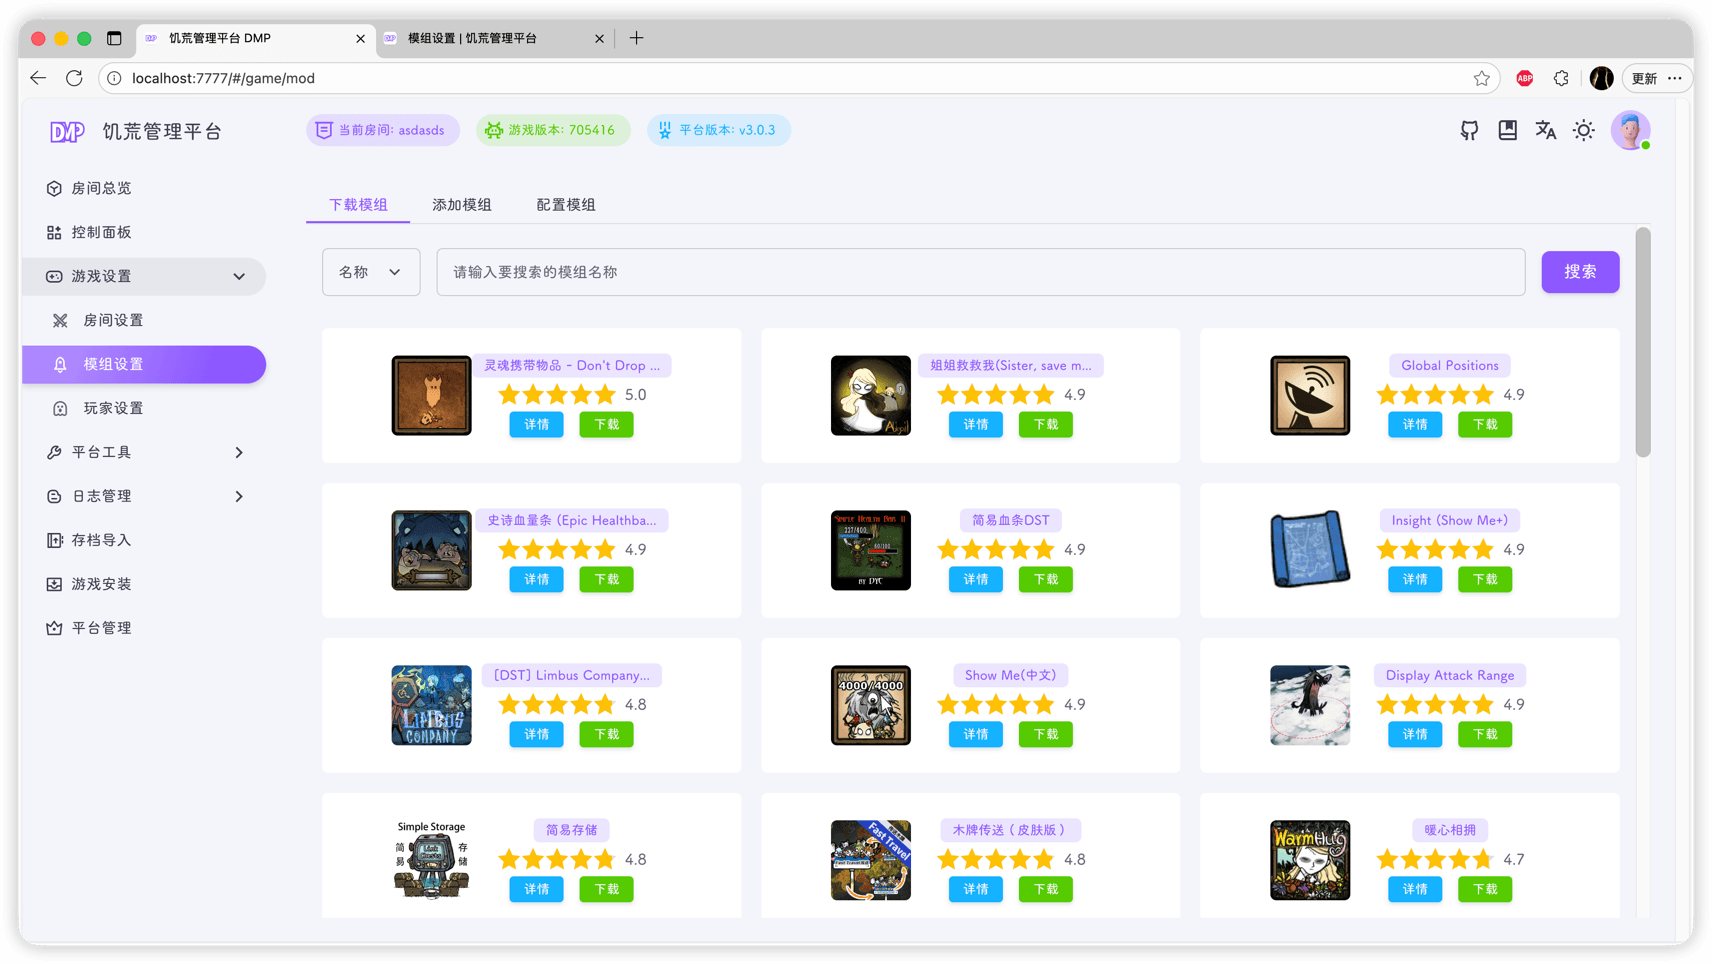The image size is (1712, 964).
Task: Open the documentation book icon
Action: pyautogui.click(x=1506, y=130)
